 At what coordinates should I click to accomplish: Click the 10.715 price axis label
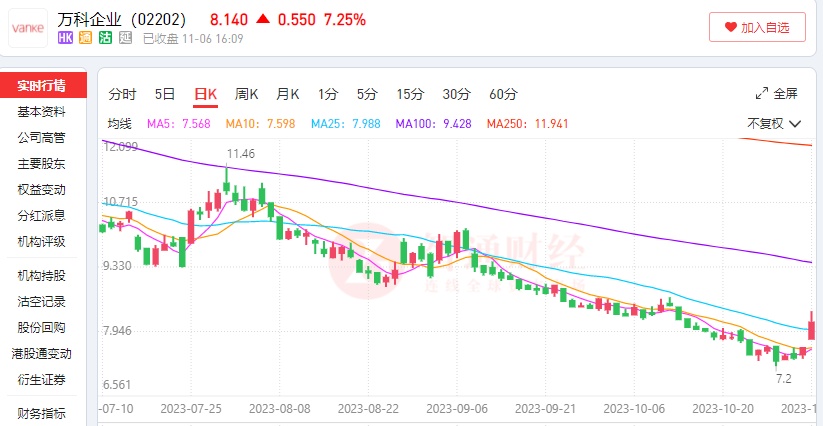click(x=121, y=202)
